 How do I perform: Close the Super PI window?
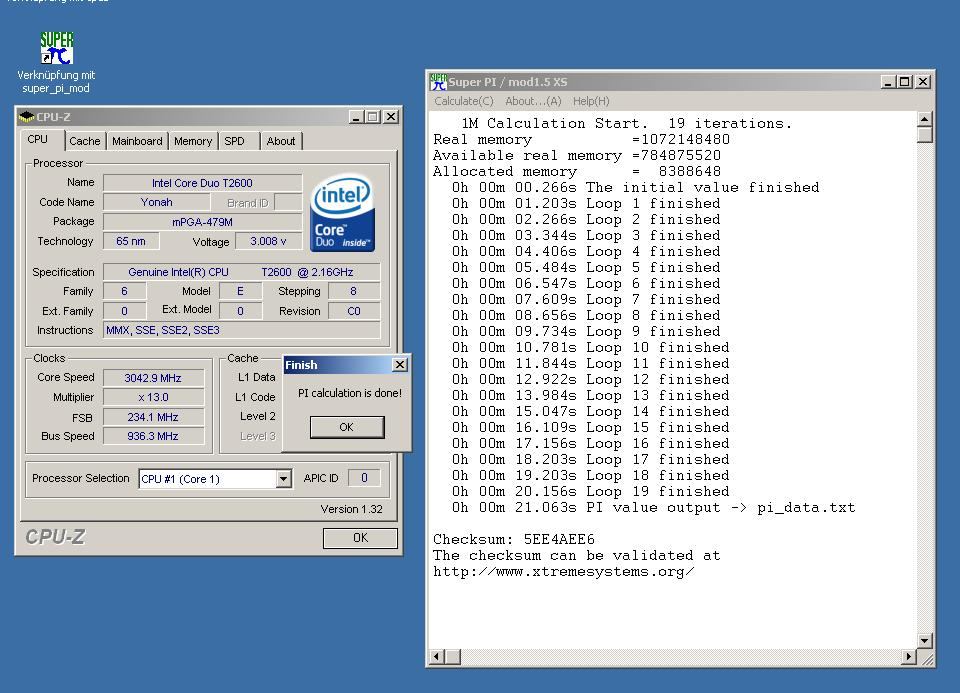point(923,81)
